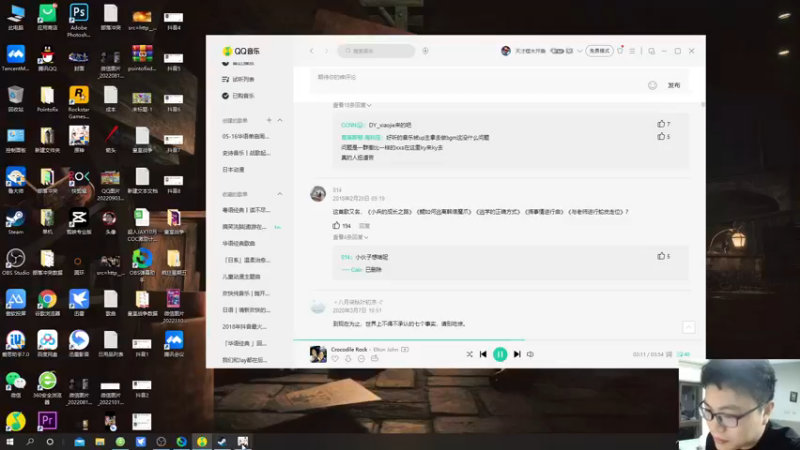This screenshot has height=450, width=800.
Task: Open the Crocodile Rock album cover thumbnail
Action: click(x=318, y=354)
